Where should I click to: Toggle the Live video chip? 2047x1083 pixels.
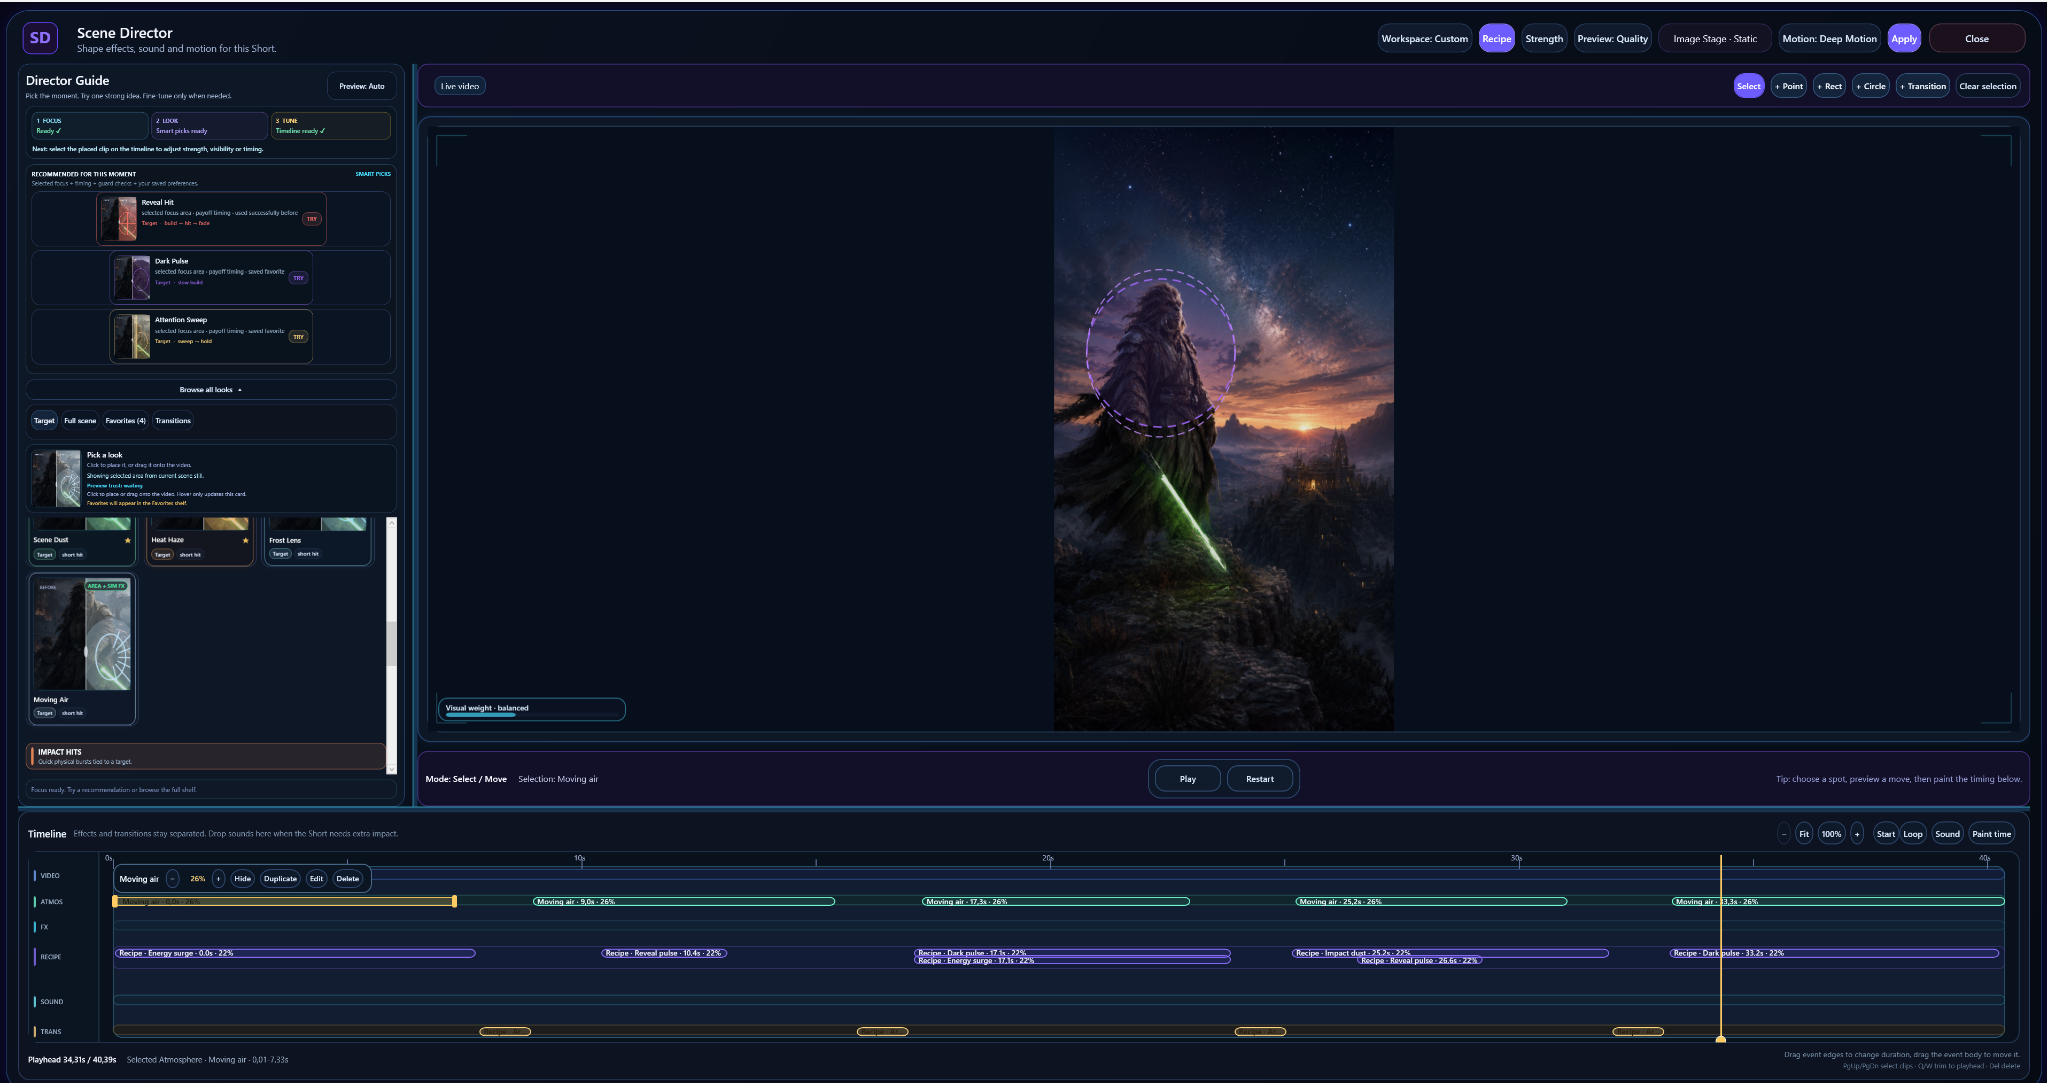pyautogui.click(x=460, y=86)
